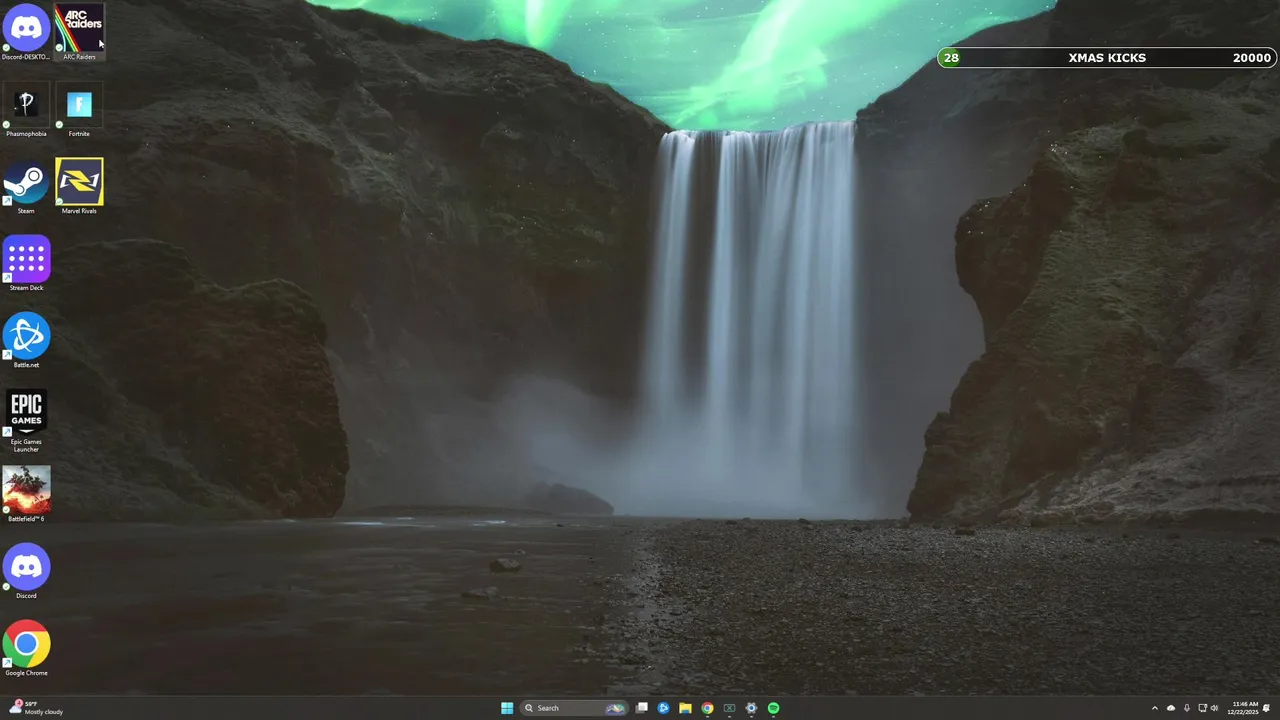
Task: Open the clock showing 11:46 AM
Action: [1245, 708]
